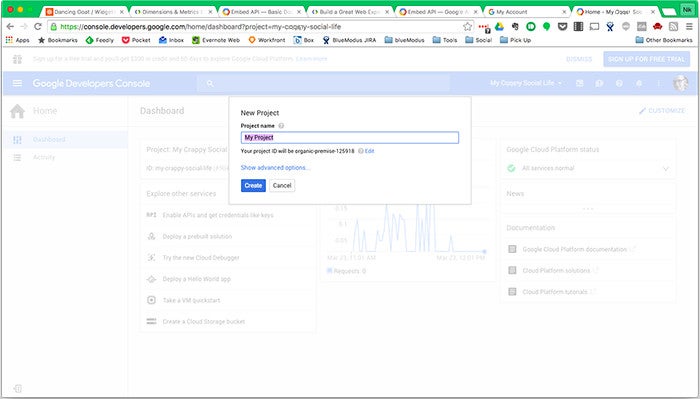
Task: Expand blueModus bookmarks folder
Action: (404, 40)
